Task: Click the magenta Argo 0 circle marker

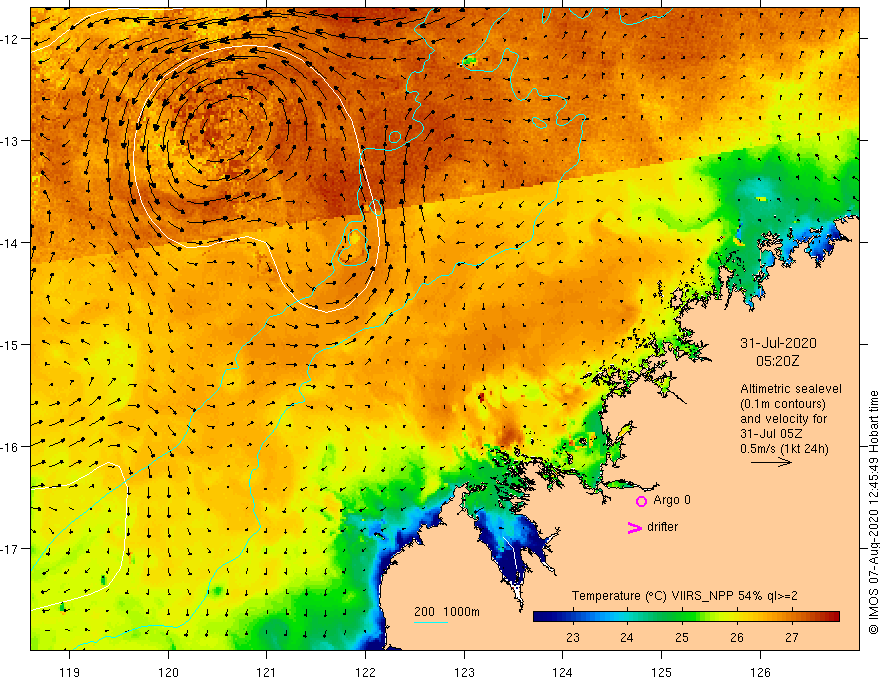Action: (641, 501)
